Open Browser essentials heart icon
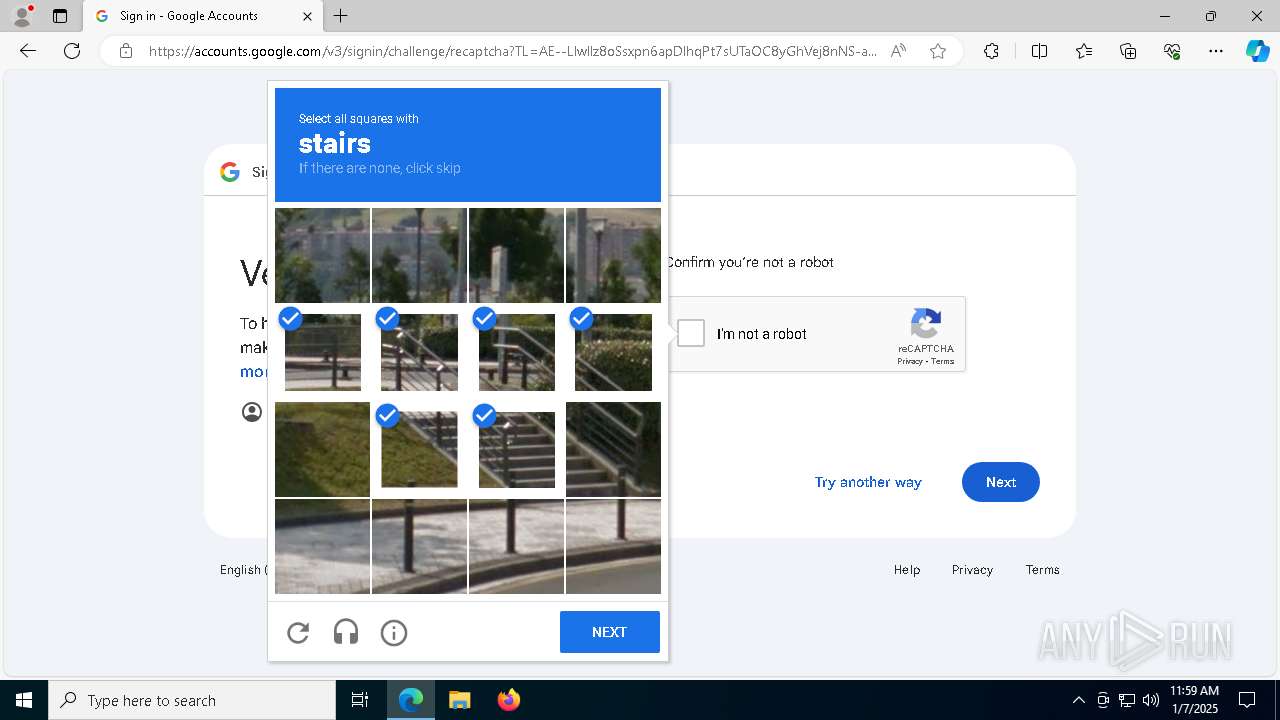 (1172, 51)
